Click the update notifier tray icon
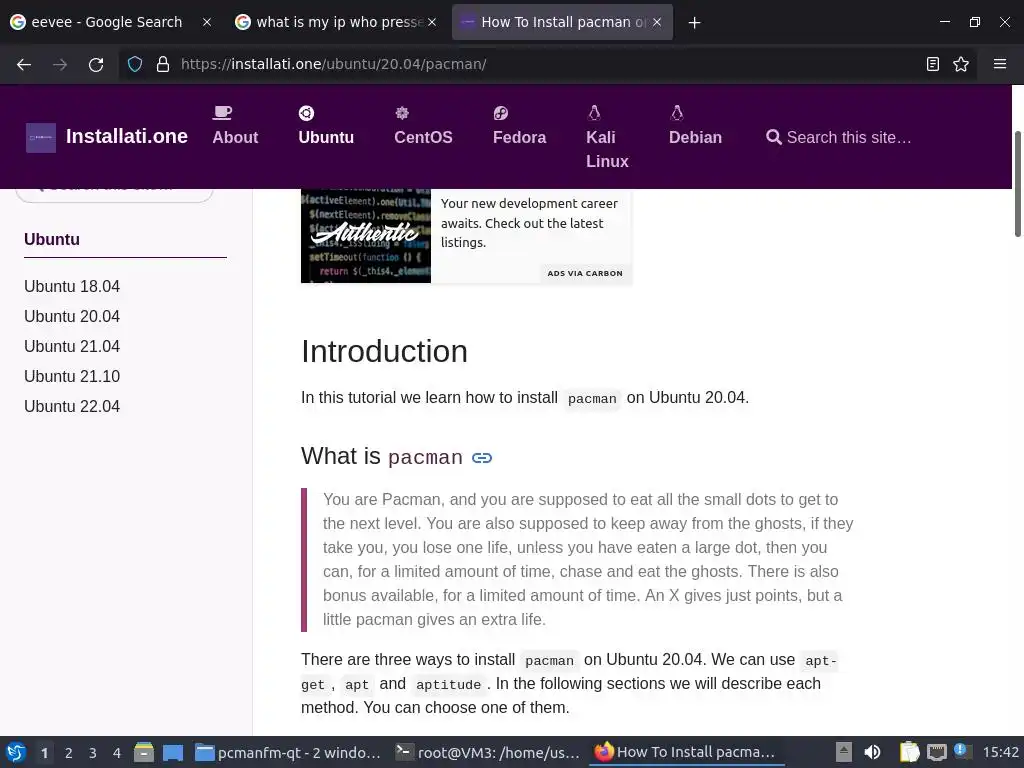 [962, 752]
